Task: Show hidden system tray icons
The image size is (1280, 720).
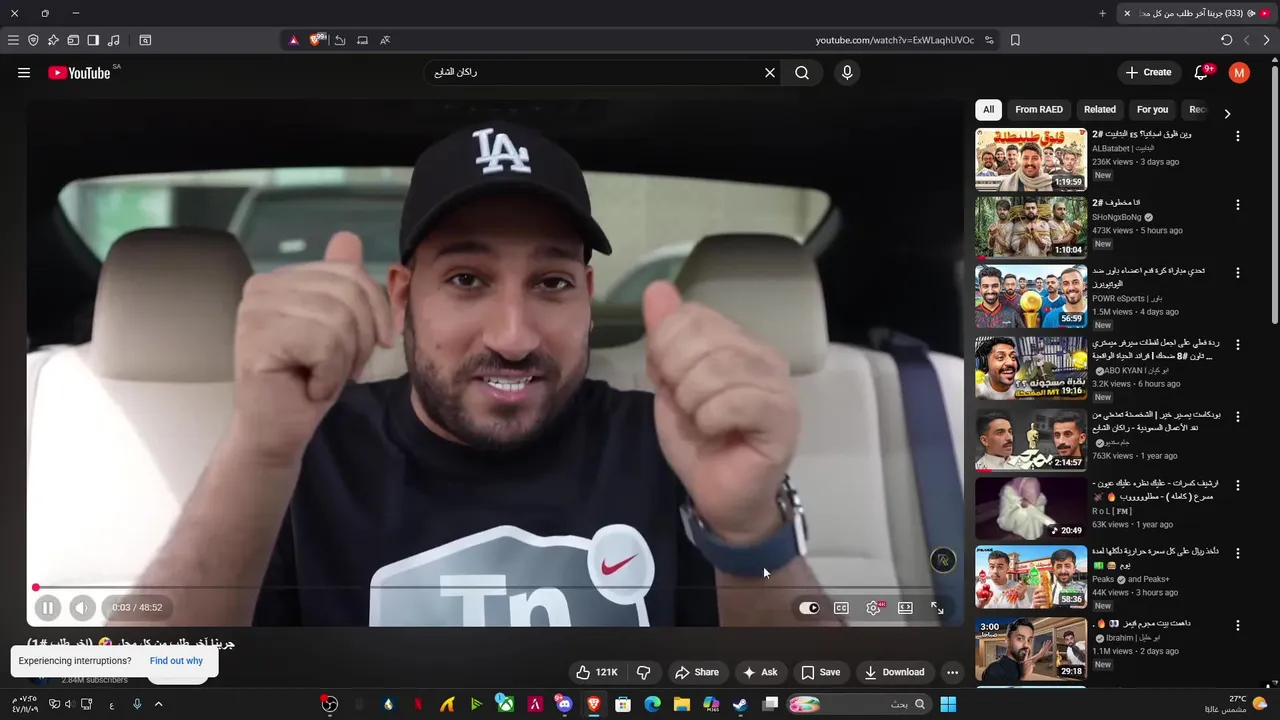Action: [x=158, y=704]
